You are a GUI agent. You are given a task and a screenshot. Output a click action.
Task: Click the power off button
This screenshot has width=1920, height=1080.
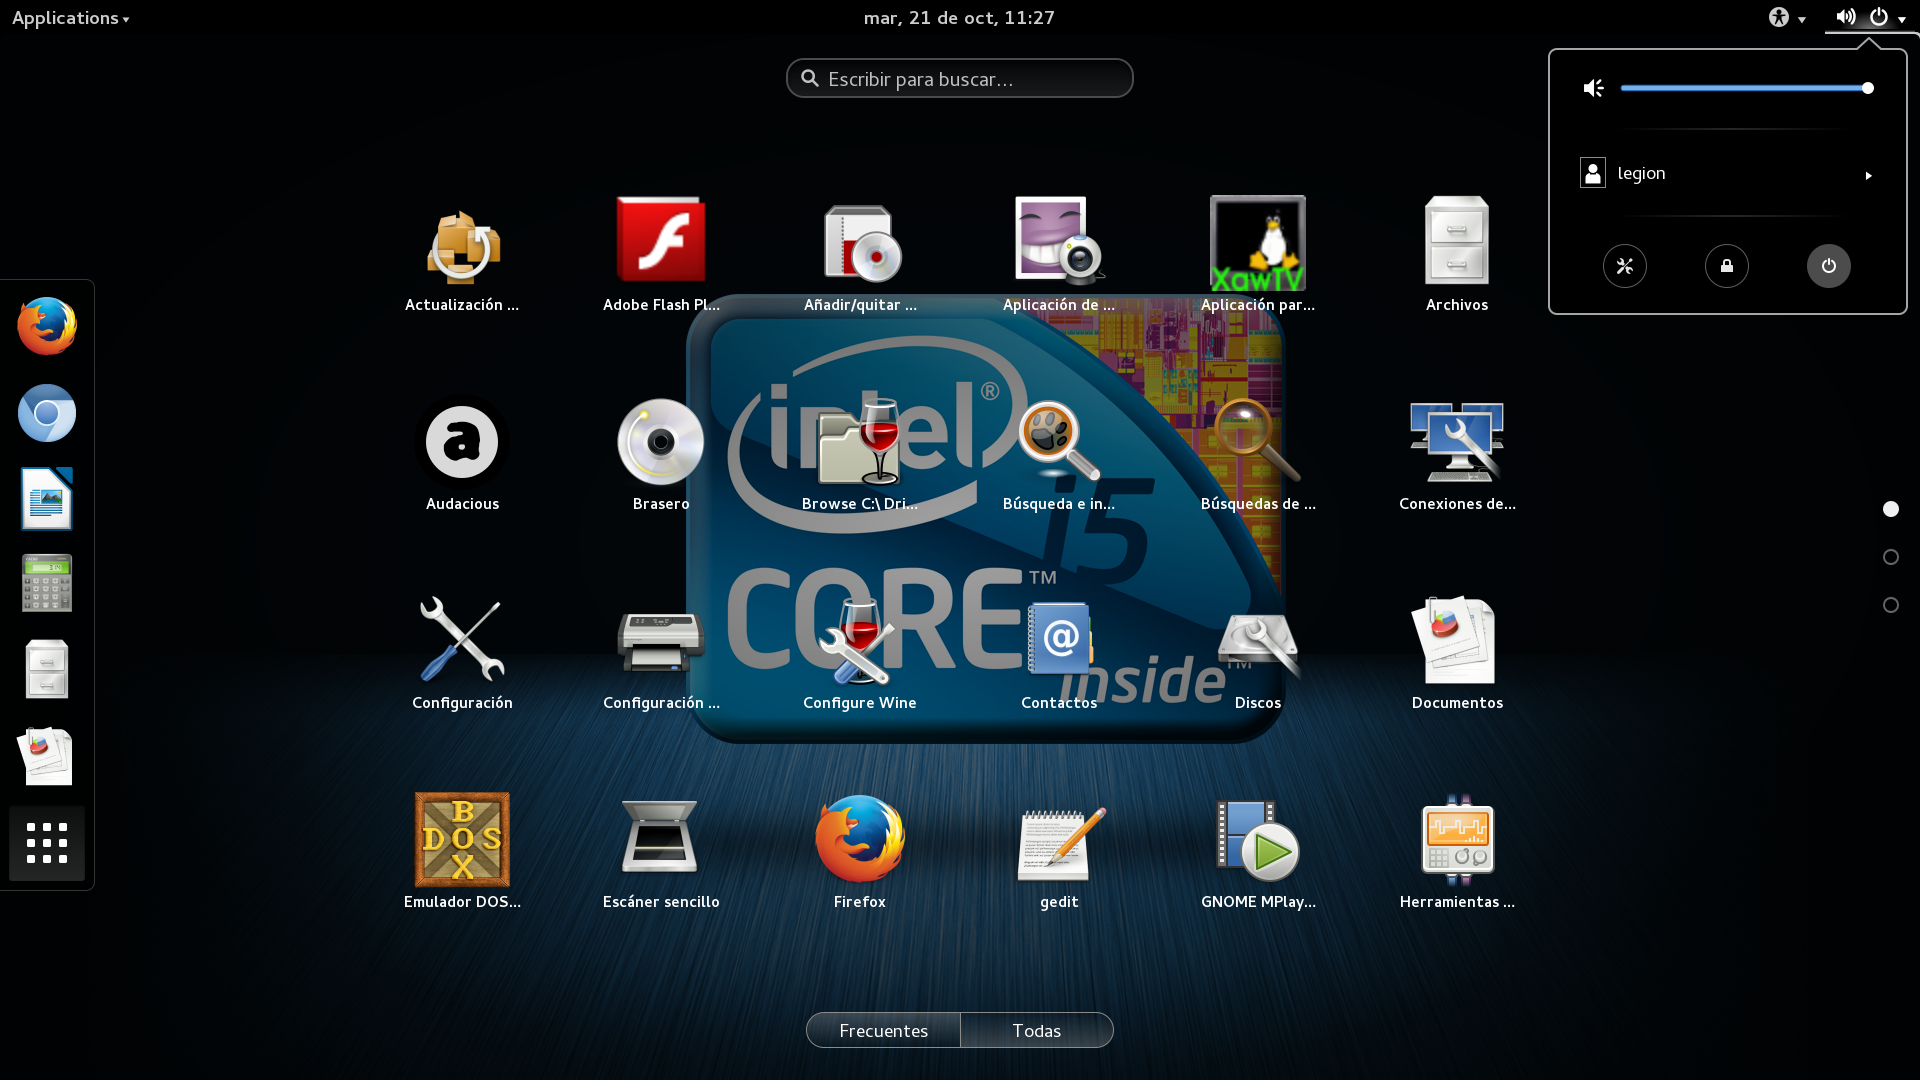[1828, 266]
